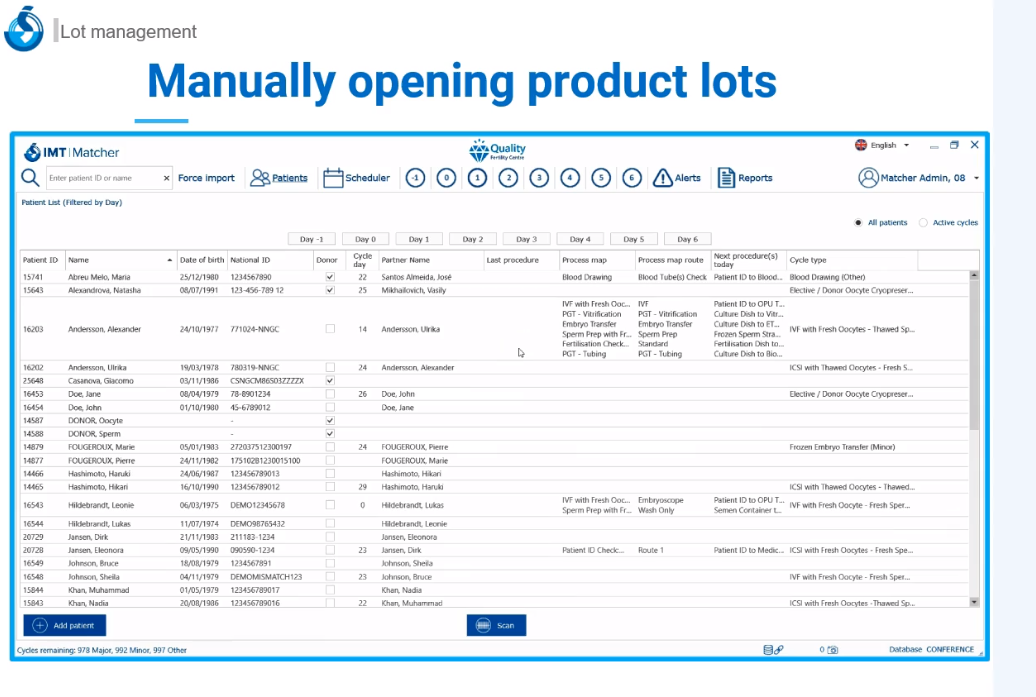Open the English language dropdown
Image resolution: width=1036 pixels, height=697 pixels.
point(882,145)
